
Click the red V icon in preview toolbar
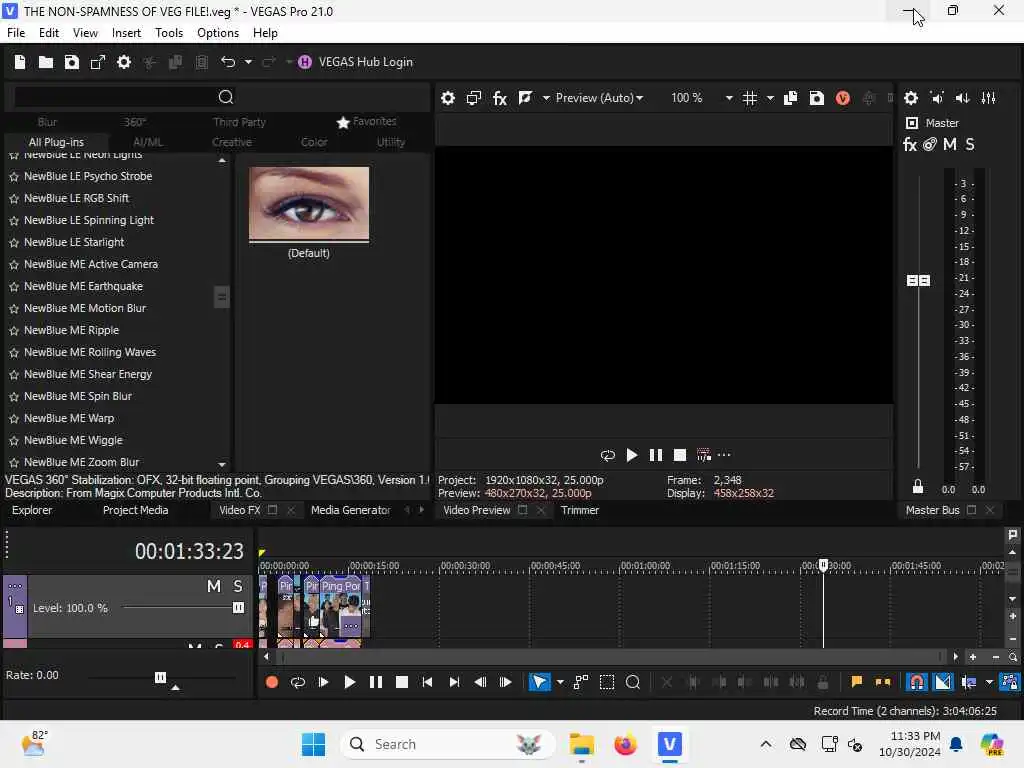click(x=842, y=98)
